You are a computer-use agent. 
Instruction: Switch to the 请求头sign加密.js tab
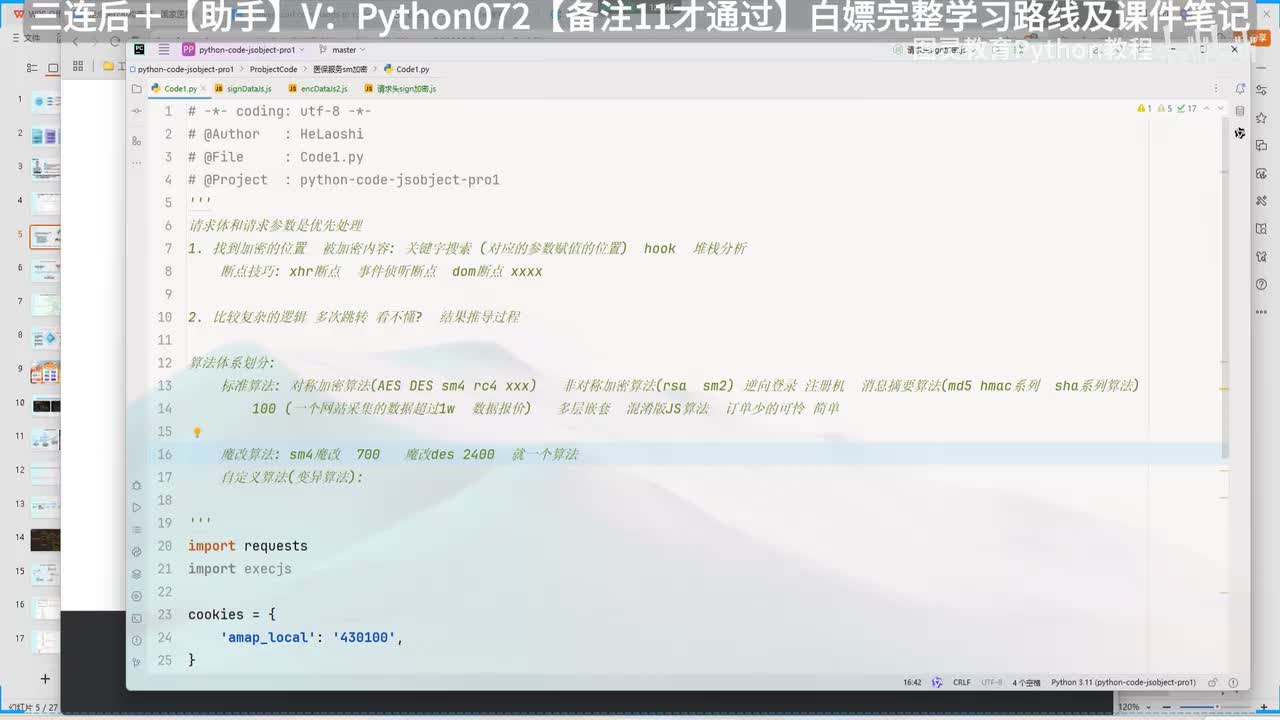point(400,89)
